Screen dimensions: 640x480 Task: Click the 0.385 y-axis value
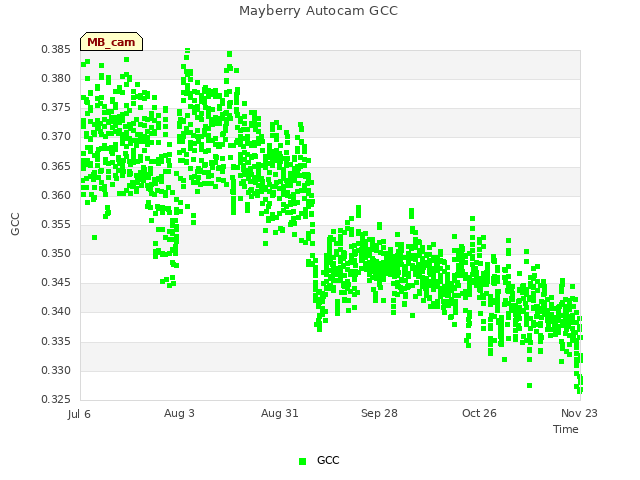click(56, 49)
